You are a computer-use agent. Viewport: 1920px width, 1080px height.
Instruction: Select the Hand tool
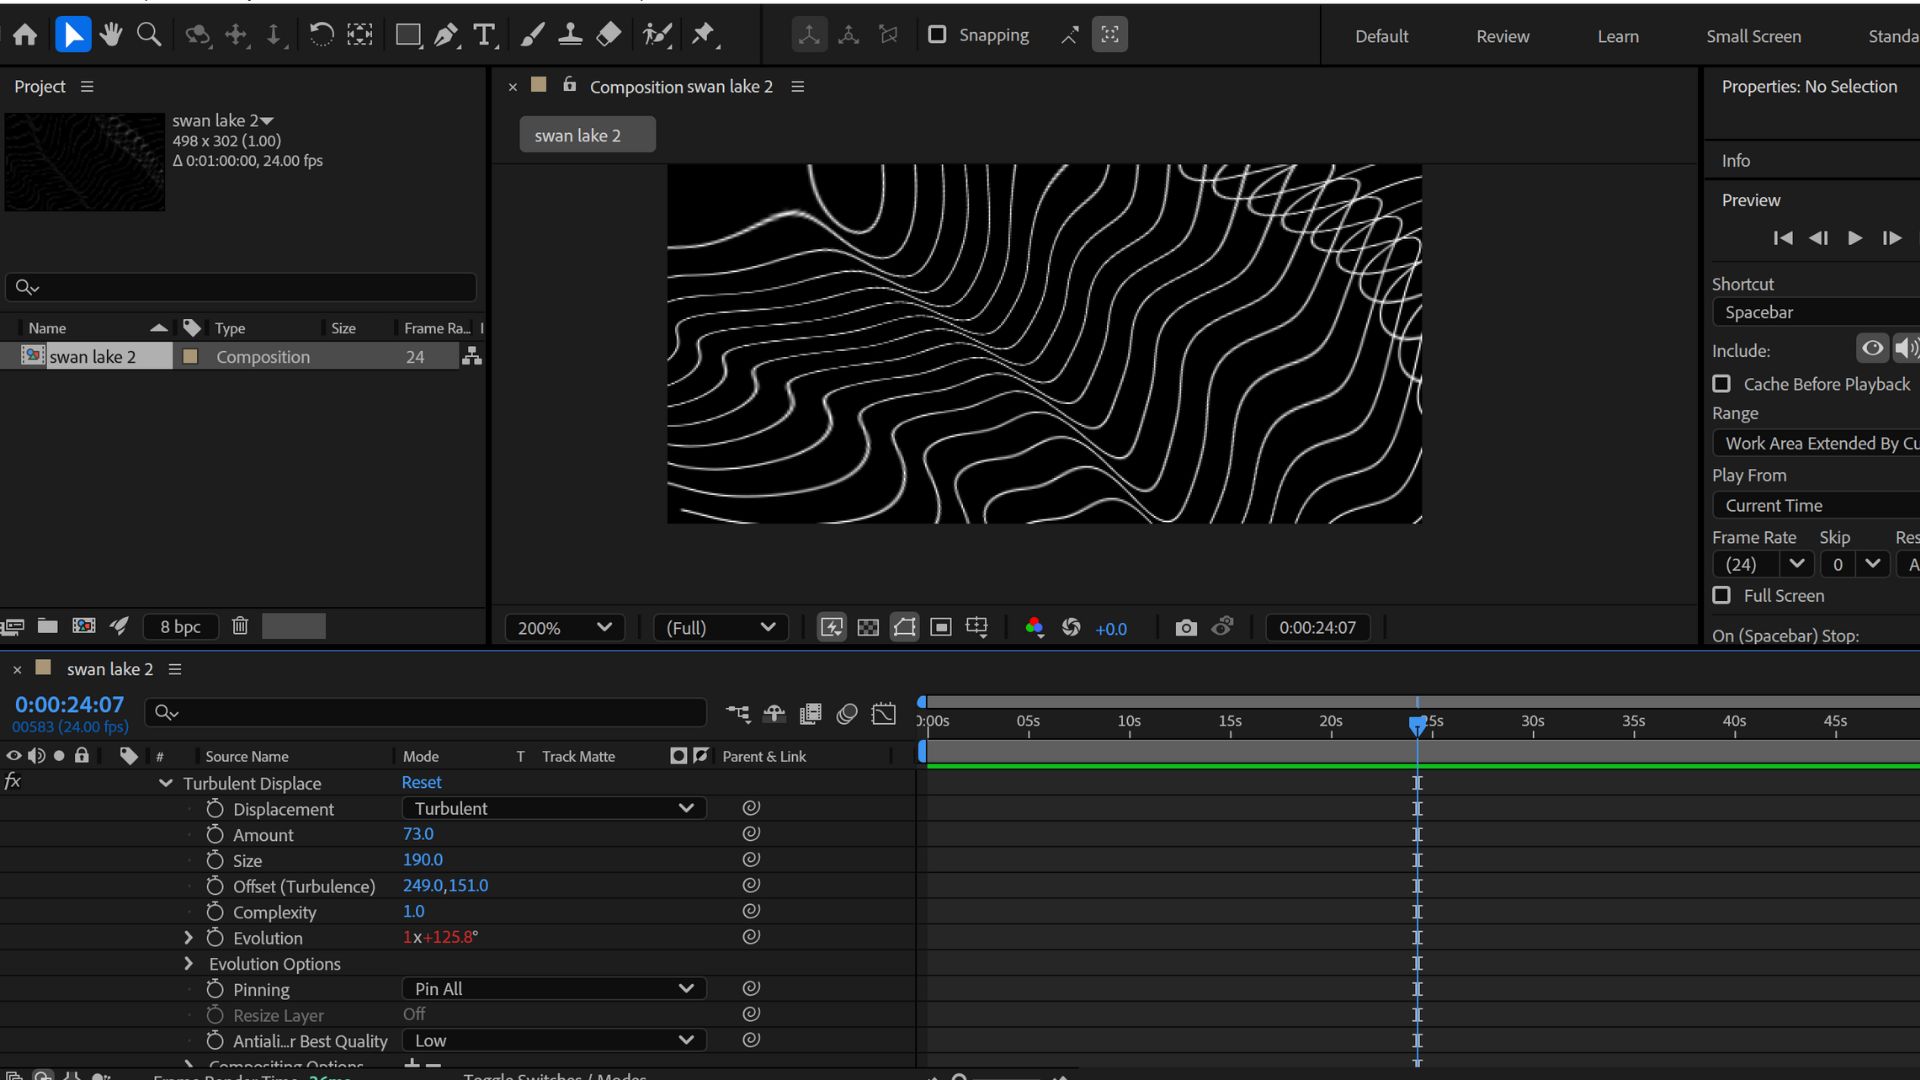pos(110,35)
